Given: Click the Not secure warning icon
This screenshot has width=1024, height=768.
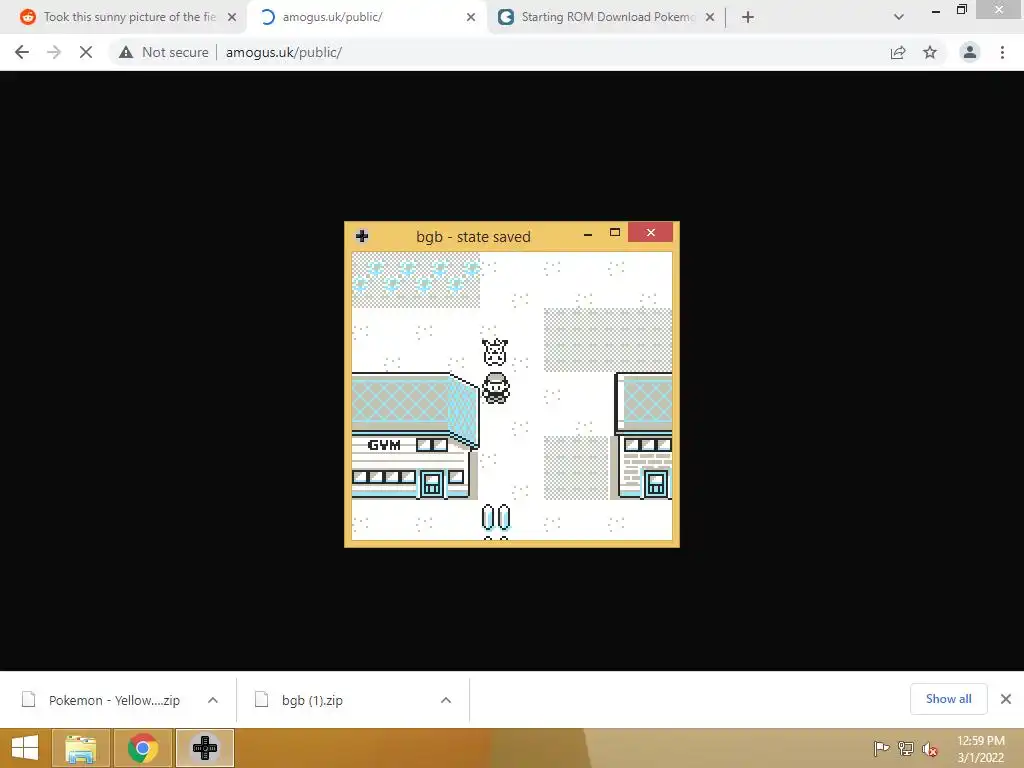Looking at the screenshot, I should click(126, 52).
